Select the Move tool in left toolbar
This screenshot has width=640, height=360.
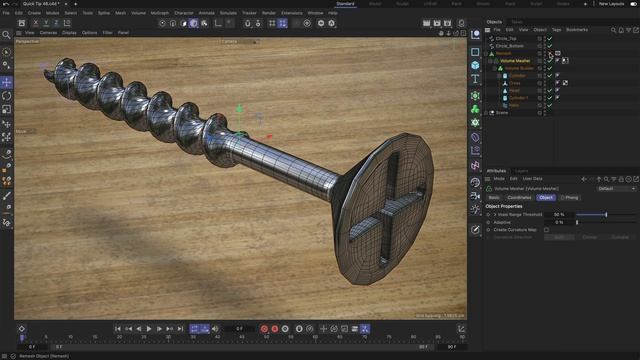pos(7,82)
